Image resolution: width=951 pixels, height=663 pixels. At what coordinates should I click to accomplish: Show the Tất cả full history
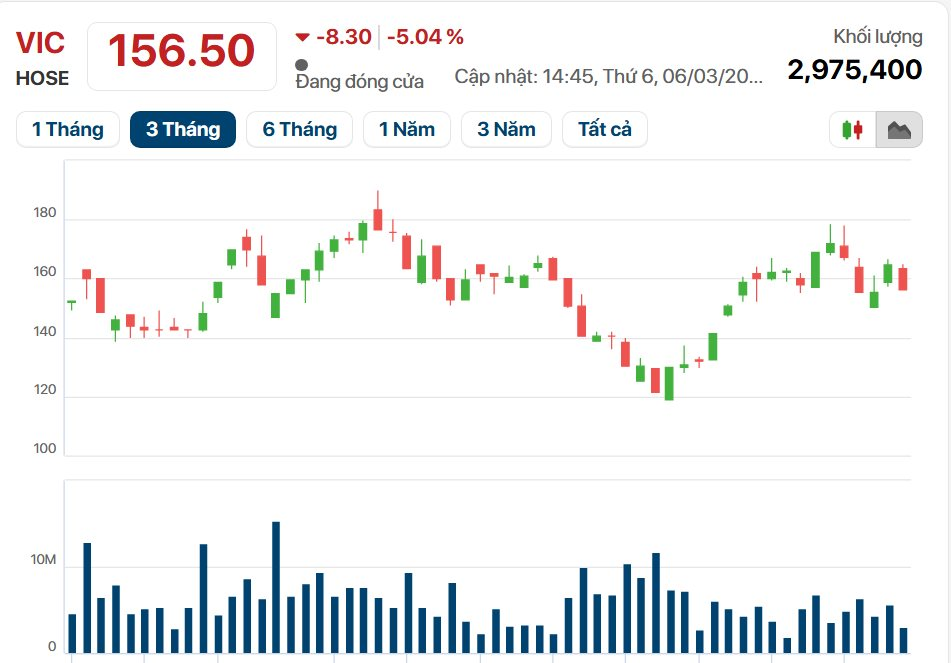click(605, 130)
